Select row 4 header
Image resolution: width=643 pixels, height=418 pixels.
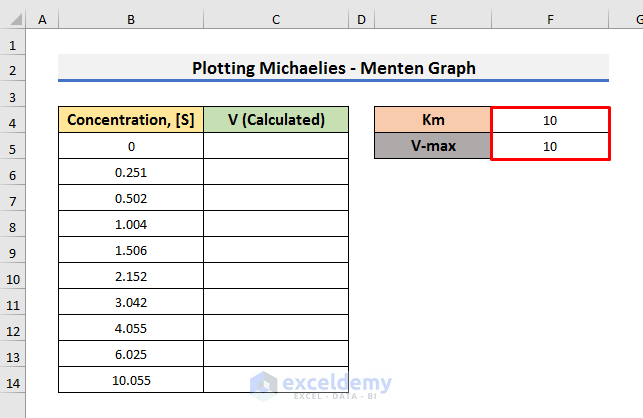(x=13, y=121)
